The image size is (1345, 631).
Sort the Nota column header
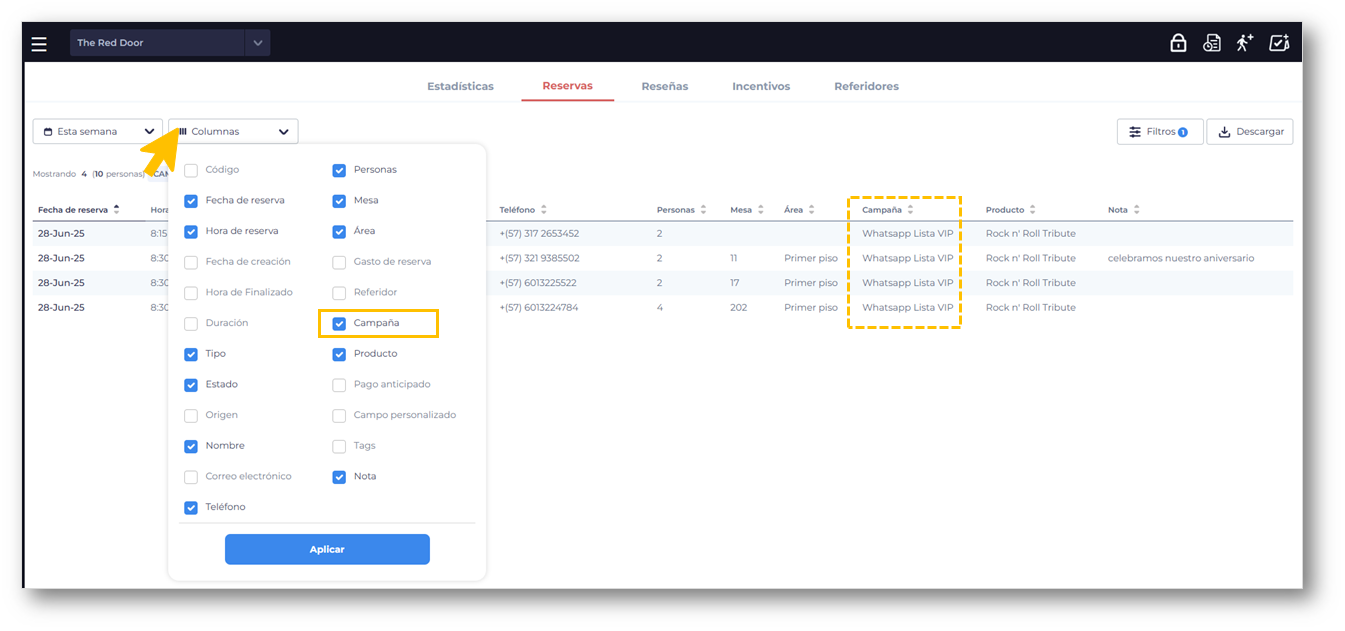[1136, 210]
